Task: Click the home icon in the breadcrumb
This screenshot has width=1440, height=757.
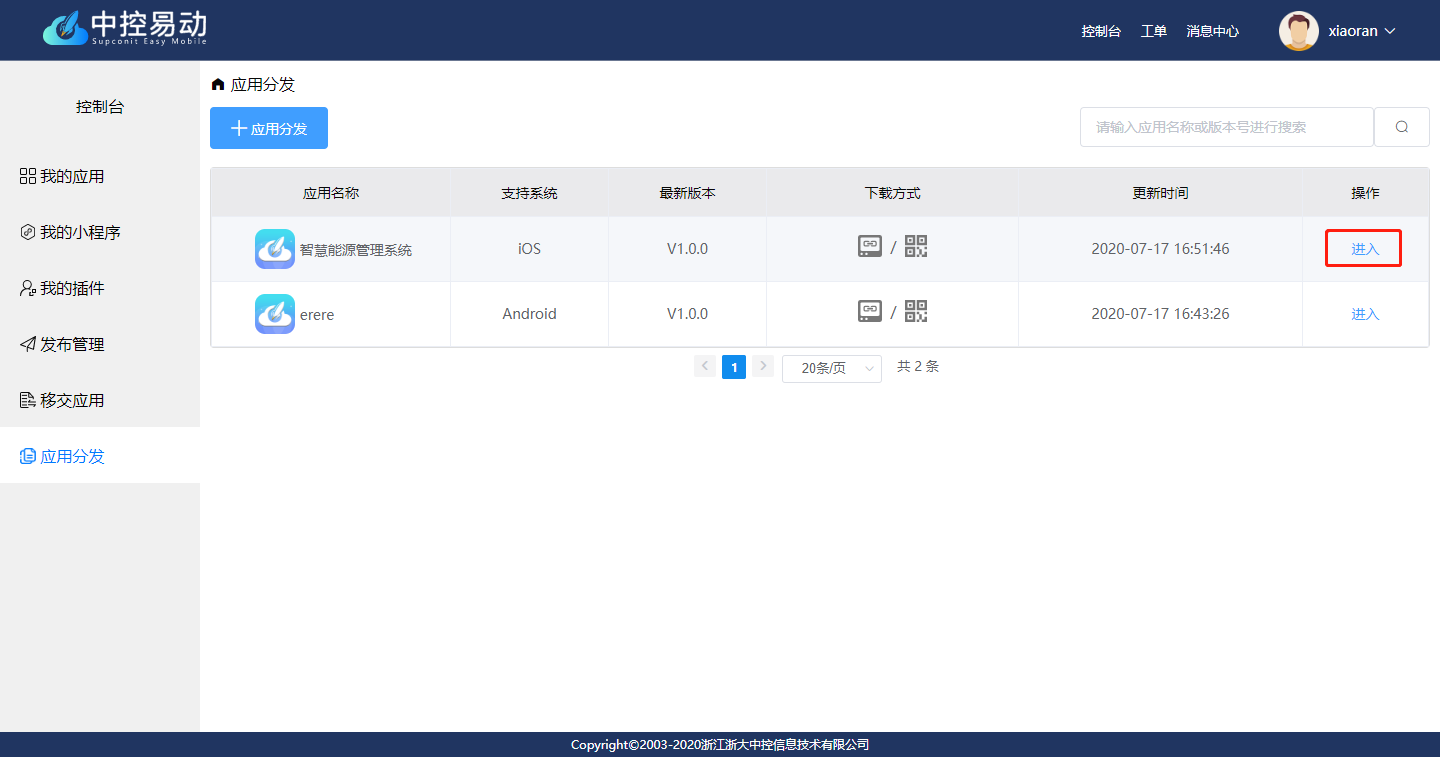Action: (218, 85)
